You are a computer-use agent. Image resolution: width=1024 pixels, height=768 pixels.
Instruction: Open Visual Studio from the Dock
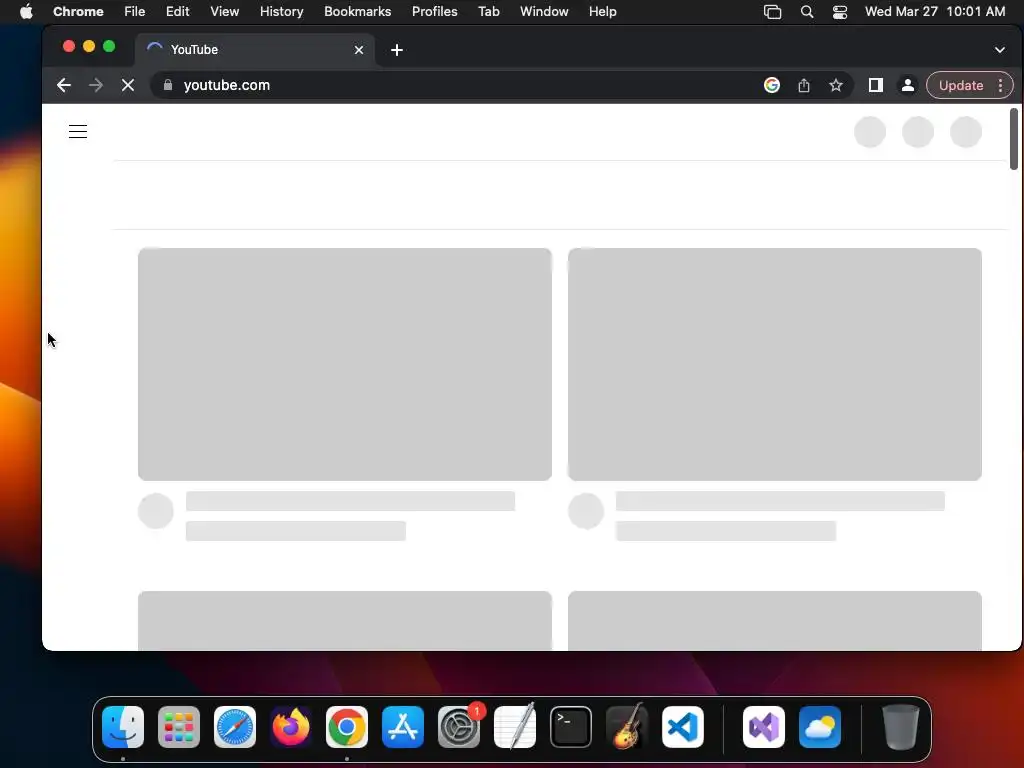click(x=764, y=727)
